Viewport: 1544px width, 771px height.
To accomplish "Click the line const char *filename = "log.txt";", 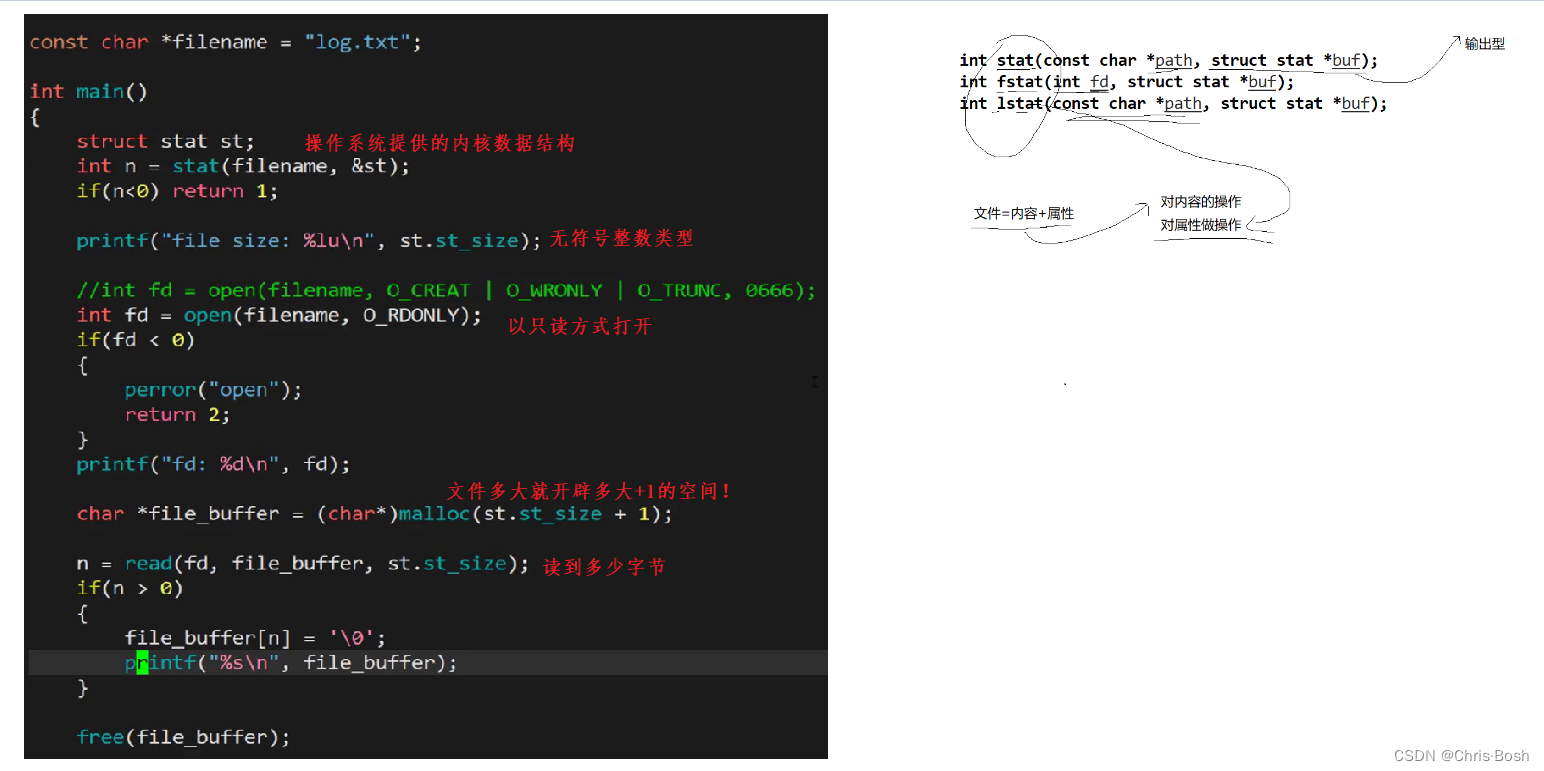I will 226,42.
